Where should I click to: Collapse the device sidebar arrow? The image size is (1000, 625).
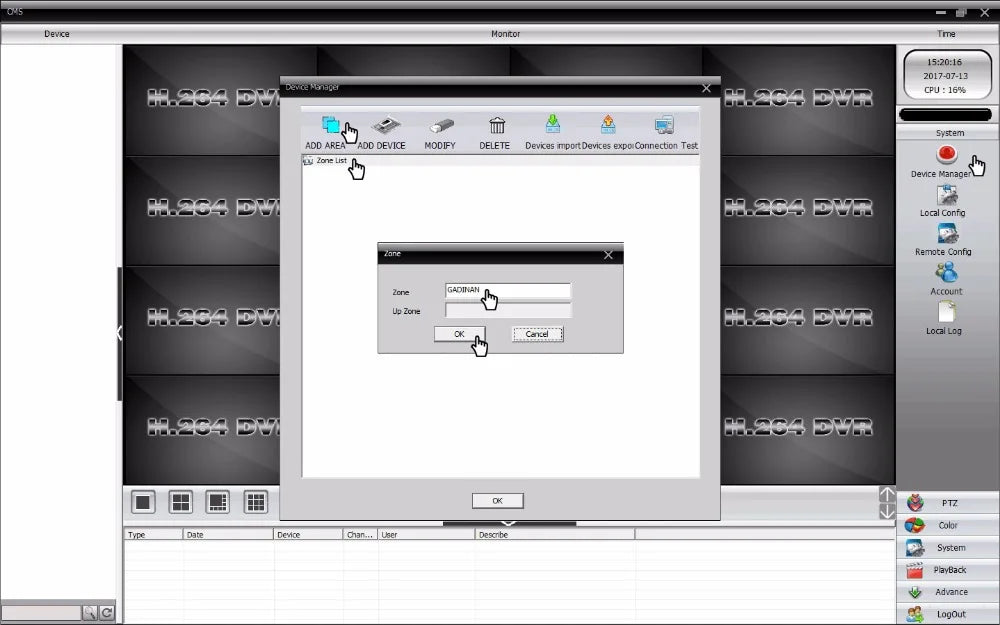(119, 333)
